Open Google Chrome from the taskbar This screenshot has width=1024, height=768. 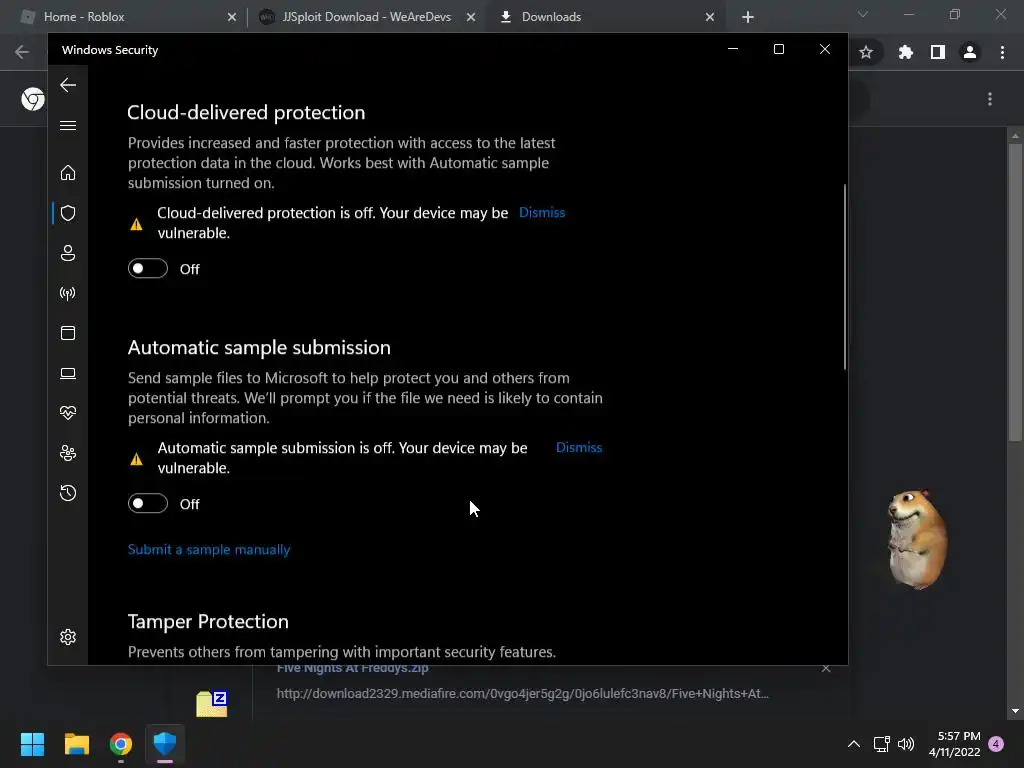tap(121, 744)
